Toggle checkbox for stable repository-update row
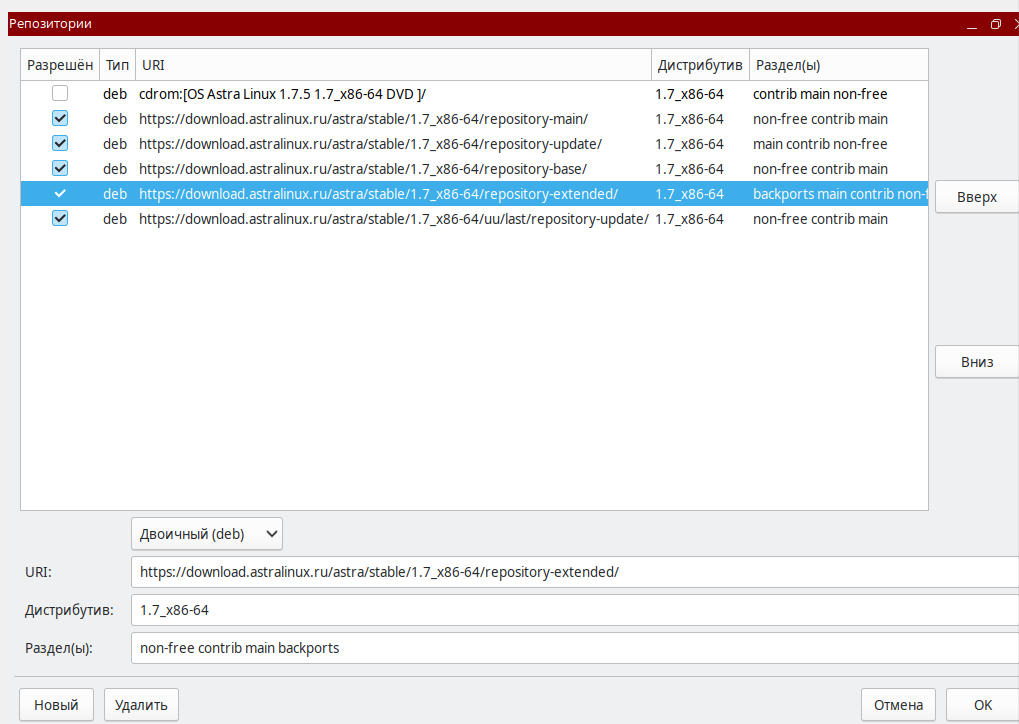 click(x=60, y=144)
